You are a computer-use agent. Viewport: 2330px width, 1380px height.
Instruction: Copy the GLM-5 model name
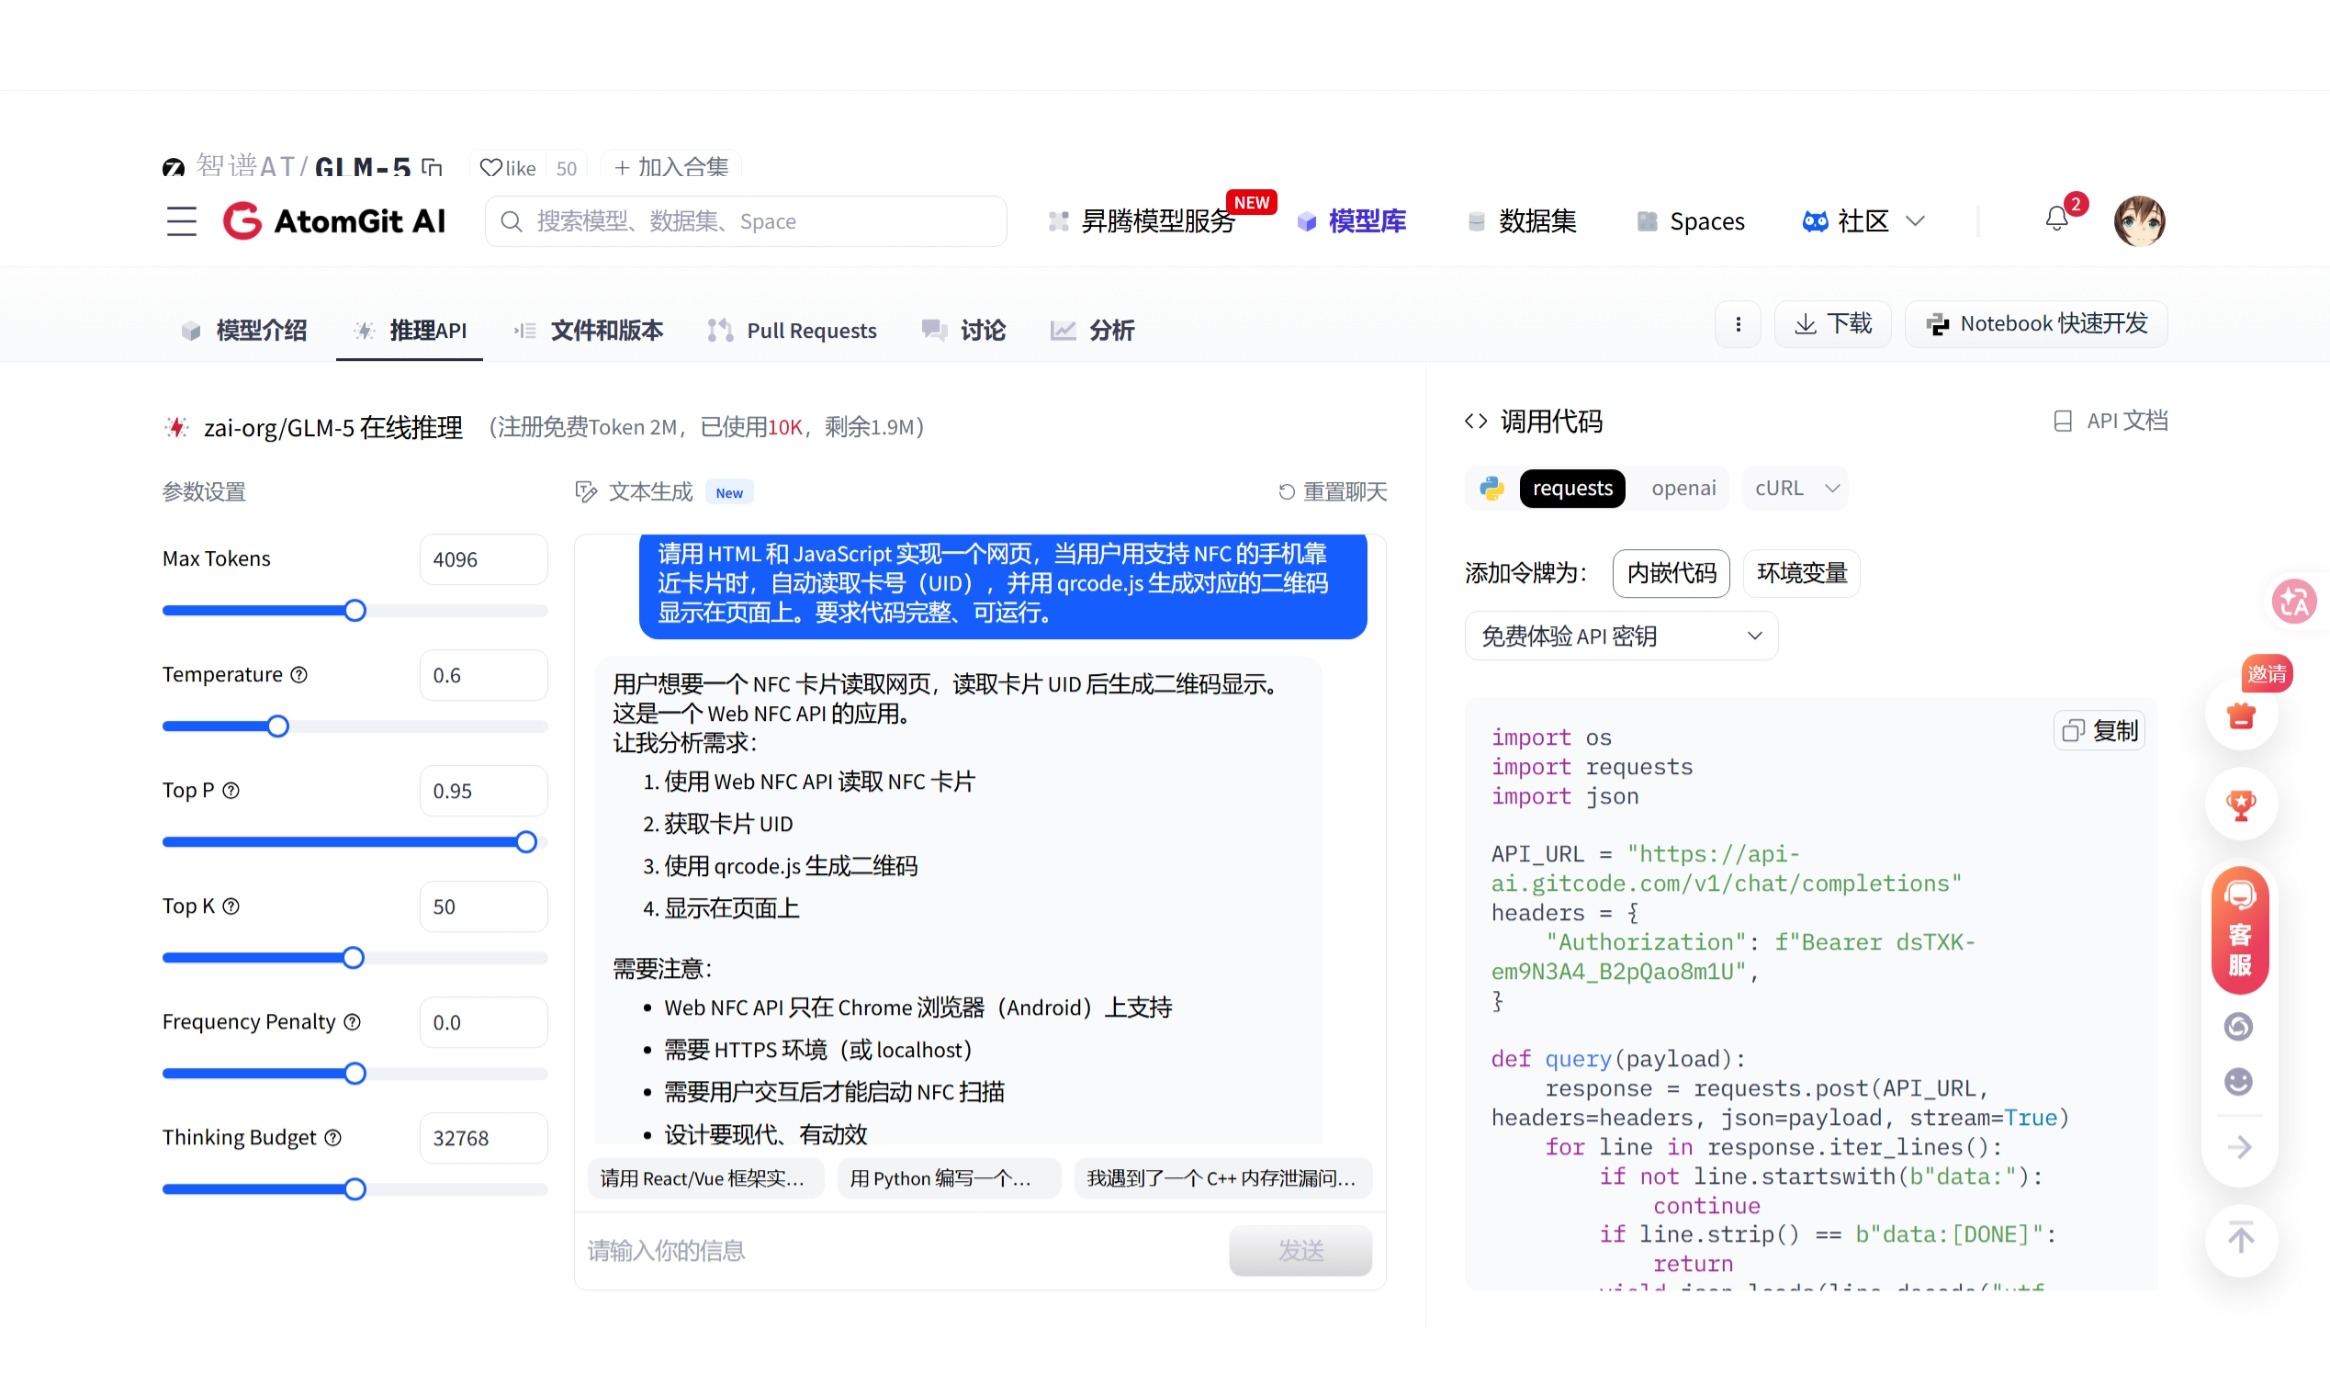click(x=432, y=167)
